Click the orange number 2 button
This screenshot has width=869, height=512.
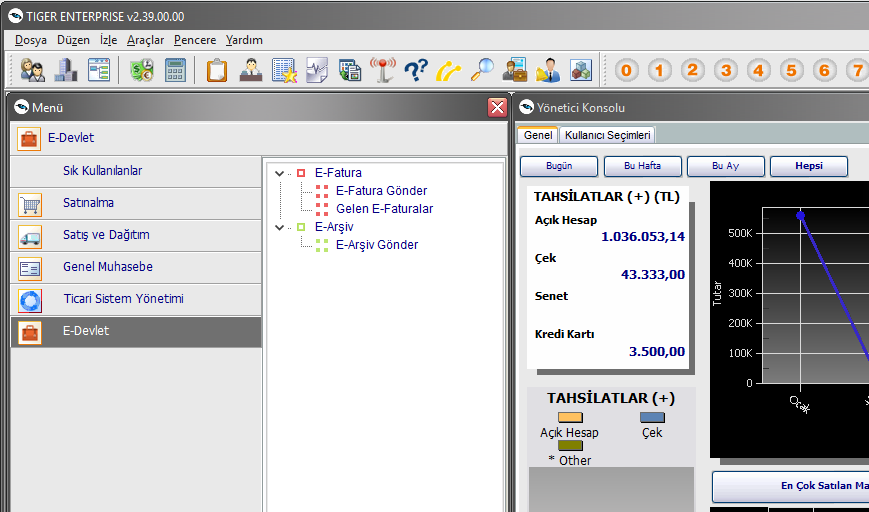(x=692, y=70)
